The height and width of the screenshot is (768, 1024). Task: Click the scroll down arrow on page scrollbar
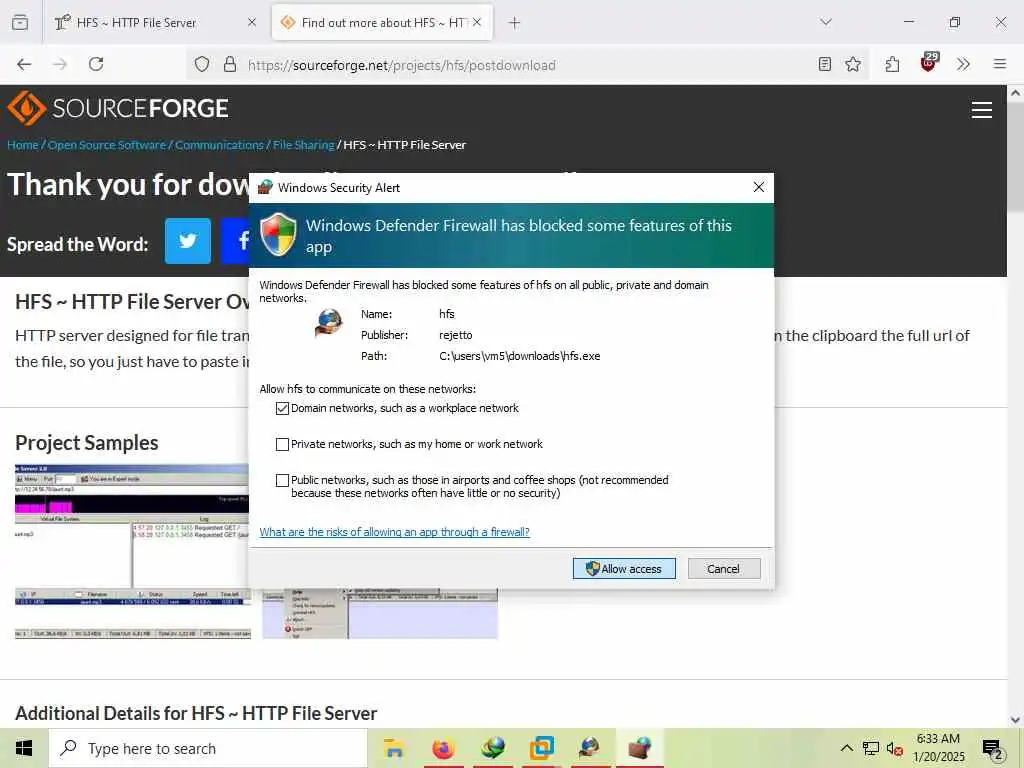(1015, 720)
